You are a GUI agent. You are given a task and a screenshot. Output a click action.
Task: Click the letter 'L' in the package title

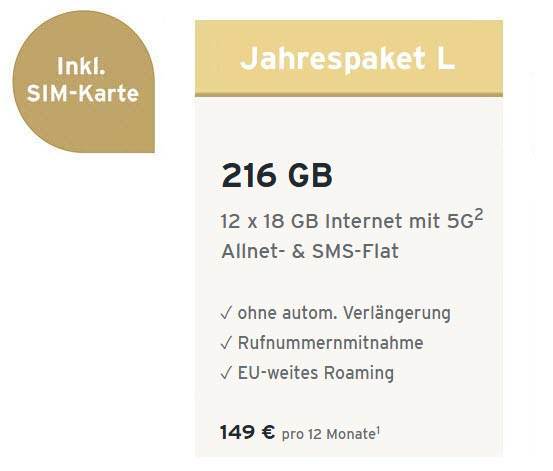[x=446, y=58]
